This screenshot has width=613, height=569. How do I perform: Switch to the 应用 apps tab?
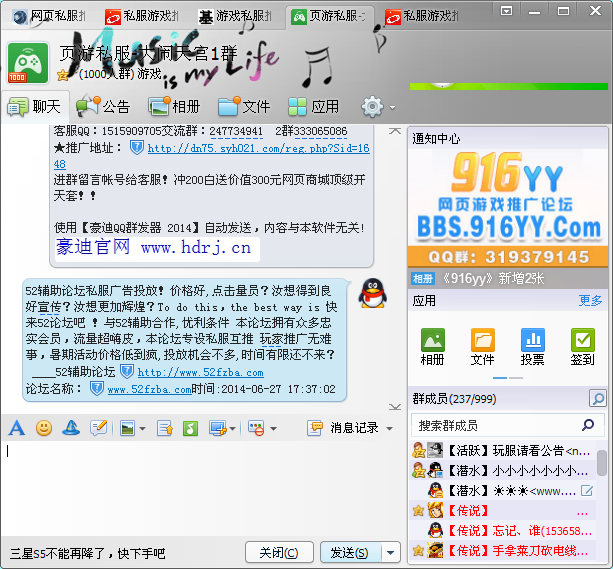click(x=314, y=106)
